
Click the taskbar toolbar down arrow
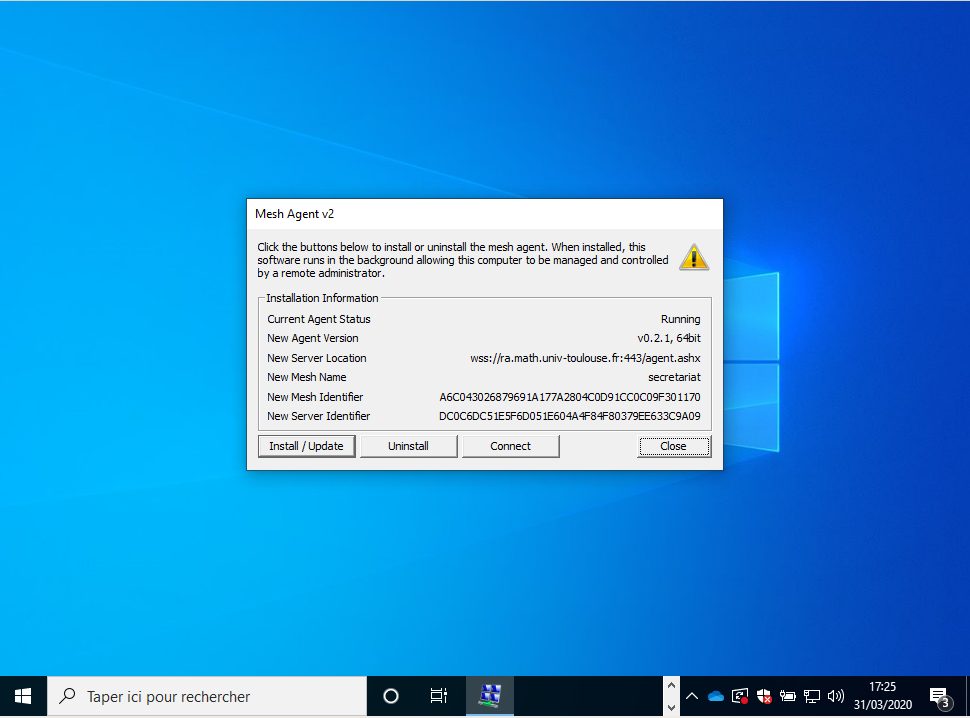671,707
